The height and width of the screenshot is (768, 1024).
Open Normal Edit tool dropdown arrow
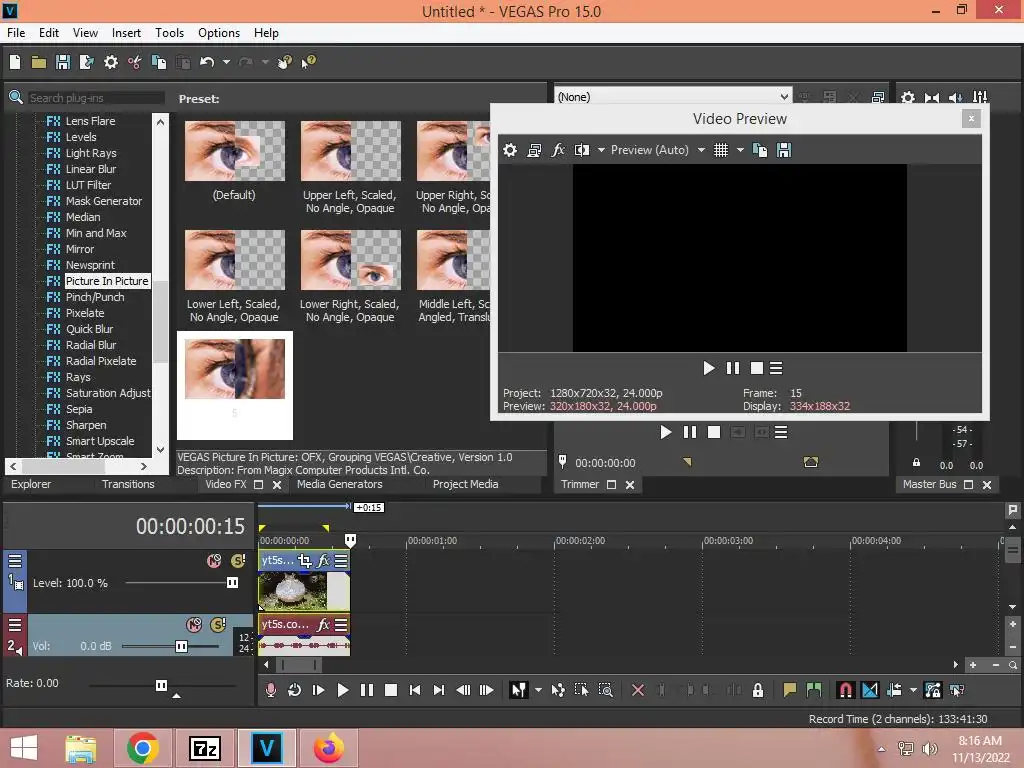point(538,690)
